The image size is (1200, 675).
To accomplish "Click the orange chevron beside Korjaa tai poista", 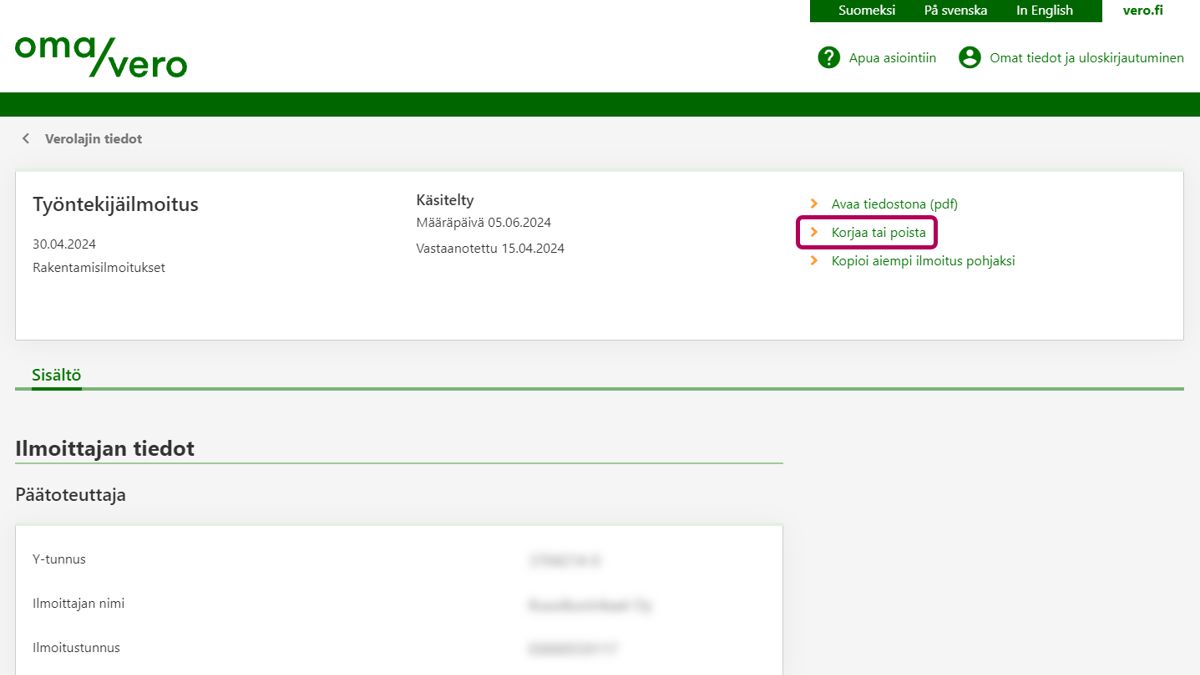I will [x=814, y=233].
